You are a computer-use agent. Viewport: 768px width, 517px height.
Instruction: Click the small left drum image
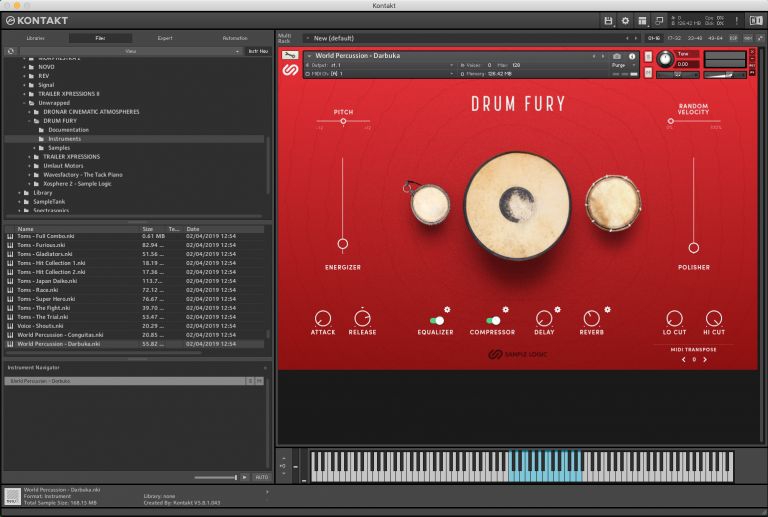[430, 204]
